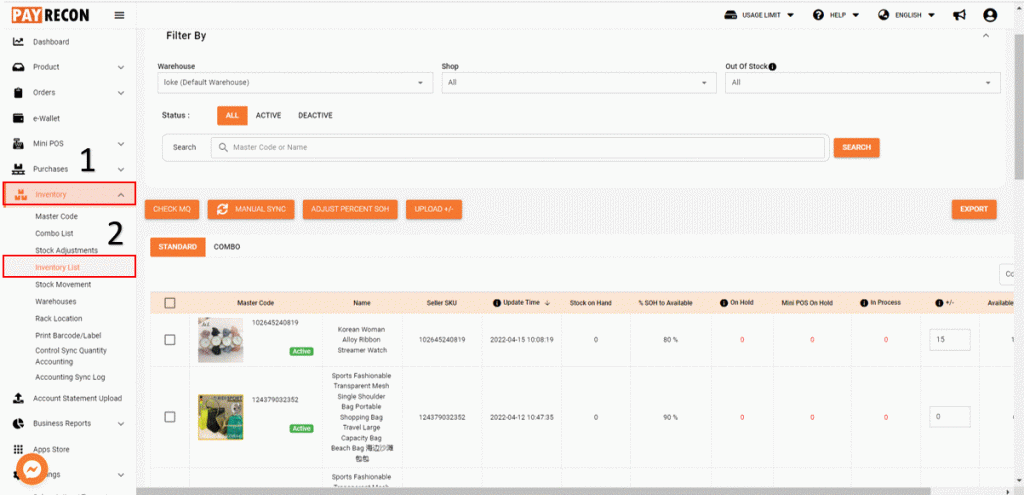Click the +/- field showing 15
1024x495 pixels.
tap(950, 340)
